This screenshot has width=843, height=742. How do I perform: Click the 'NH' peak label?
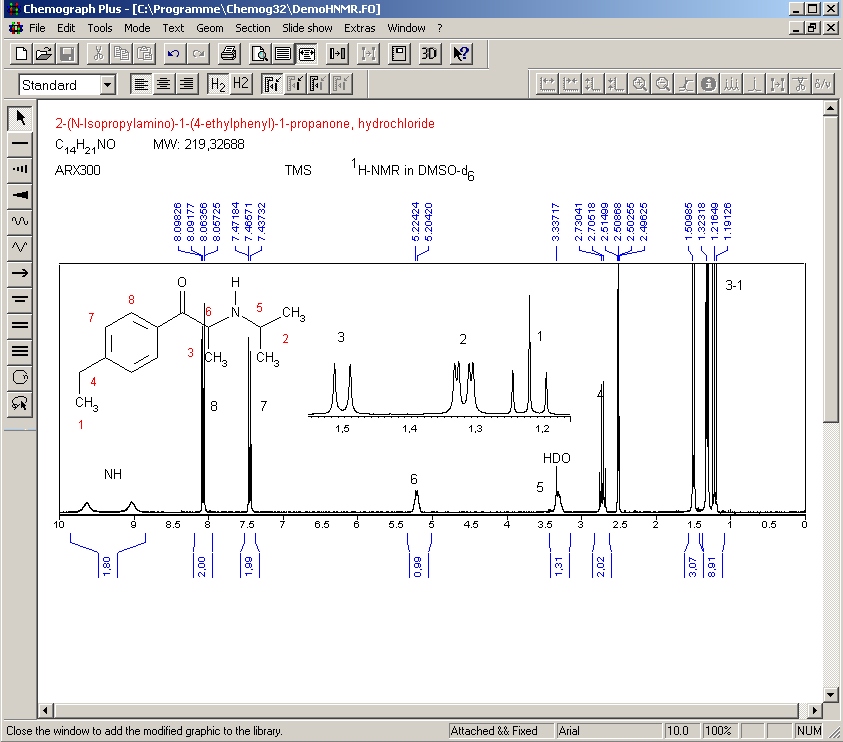[x=113, y=474]
